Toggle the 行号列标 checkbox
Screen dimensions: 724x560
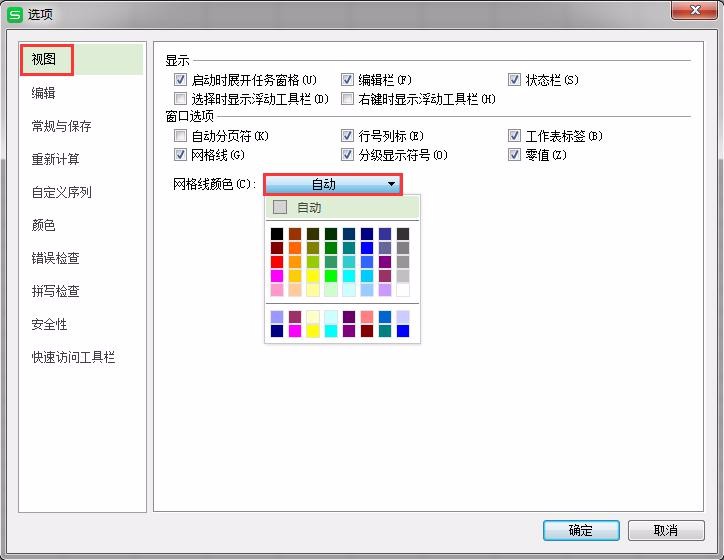(347, 136)
